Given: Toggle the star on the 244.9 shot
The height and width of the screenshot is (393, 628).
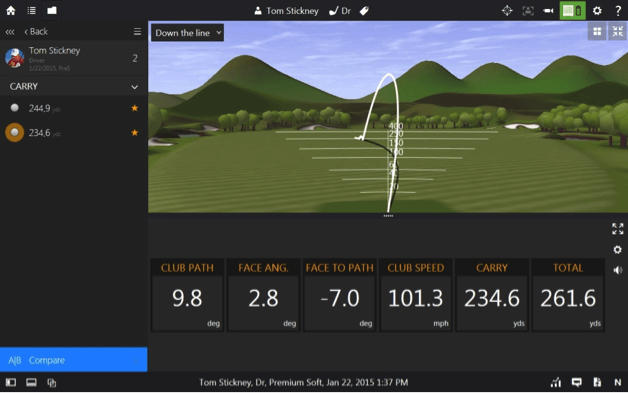Looking at the screenshot, I should (135, 108).
